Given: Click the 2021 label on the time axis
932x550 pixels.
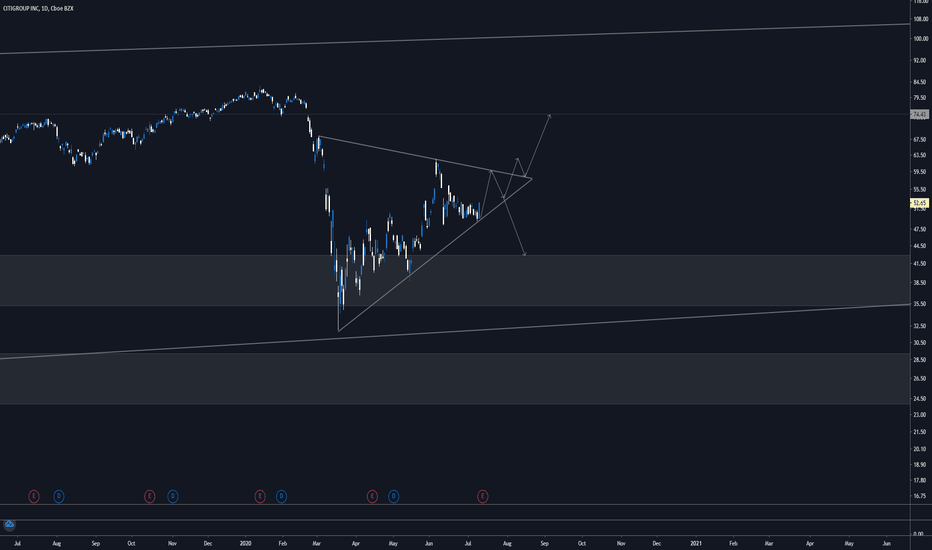Looking at the screenshot, I should [x=696, y=543].
